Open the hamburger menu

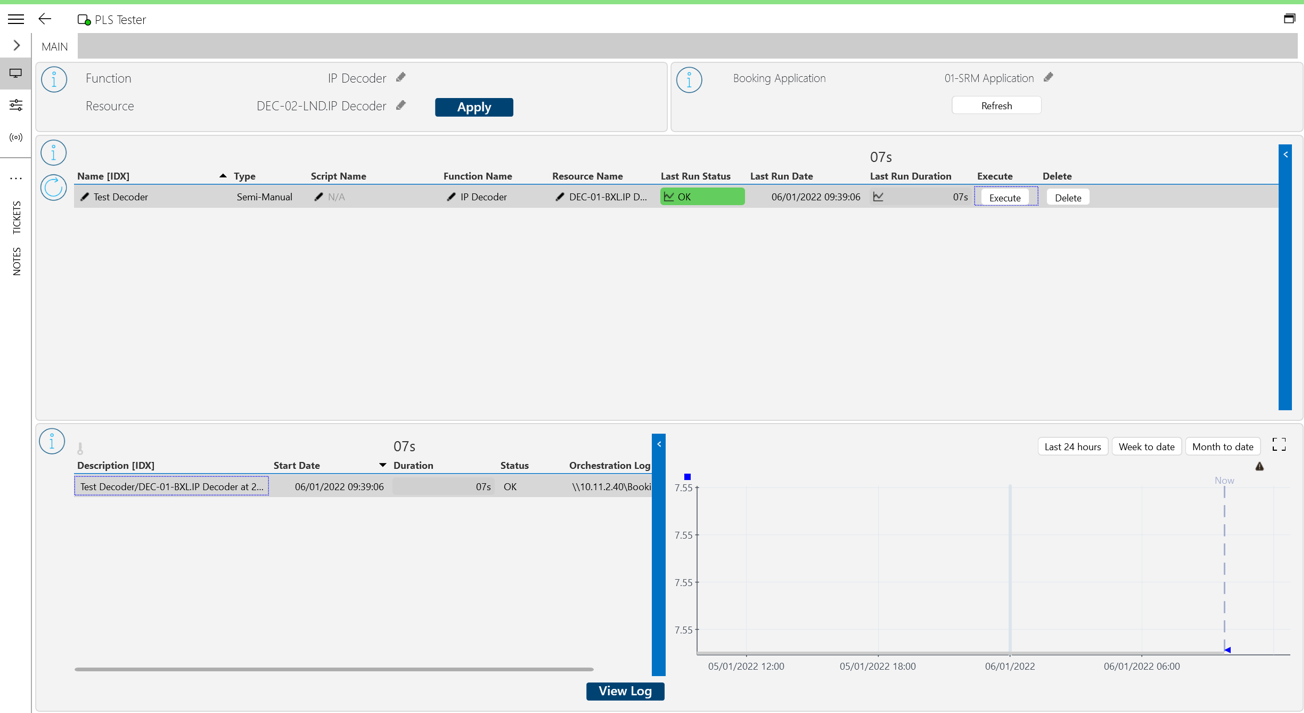click(x=16, y=19)
